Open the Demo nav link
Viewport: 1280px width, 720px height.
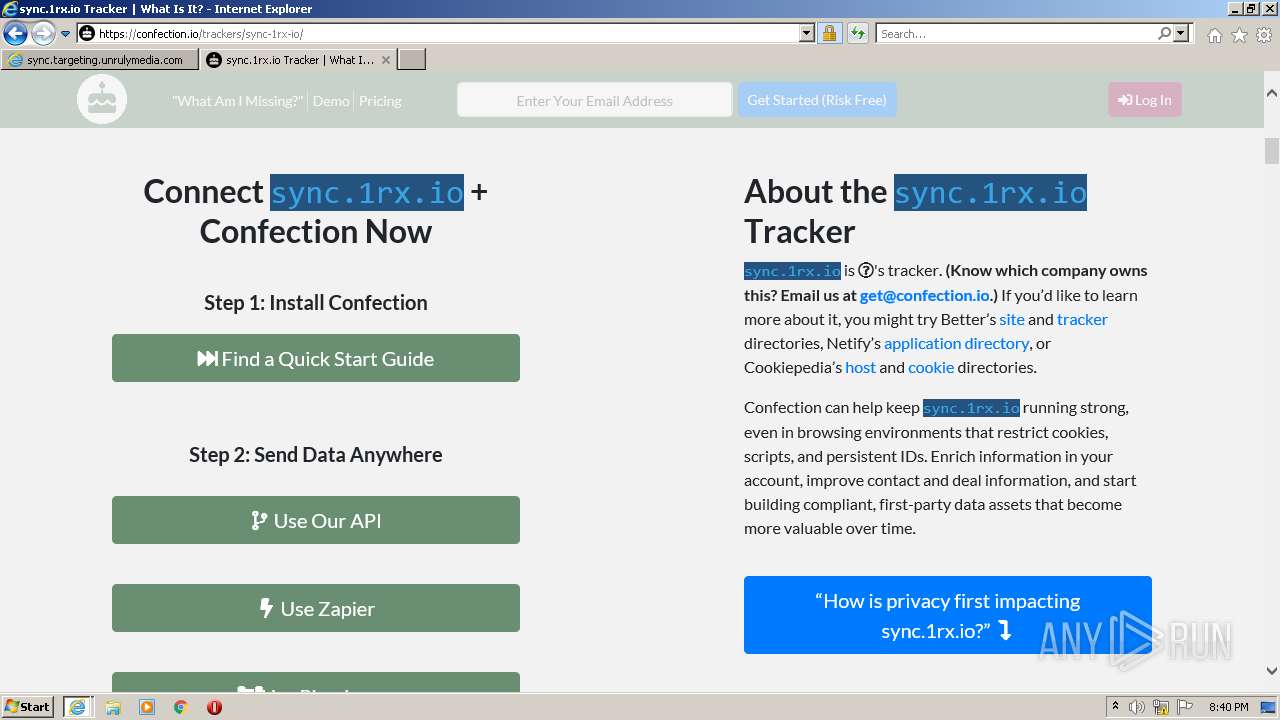pyautogui.click(x=331, y=101)
